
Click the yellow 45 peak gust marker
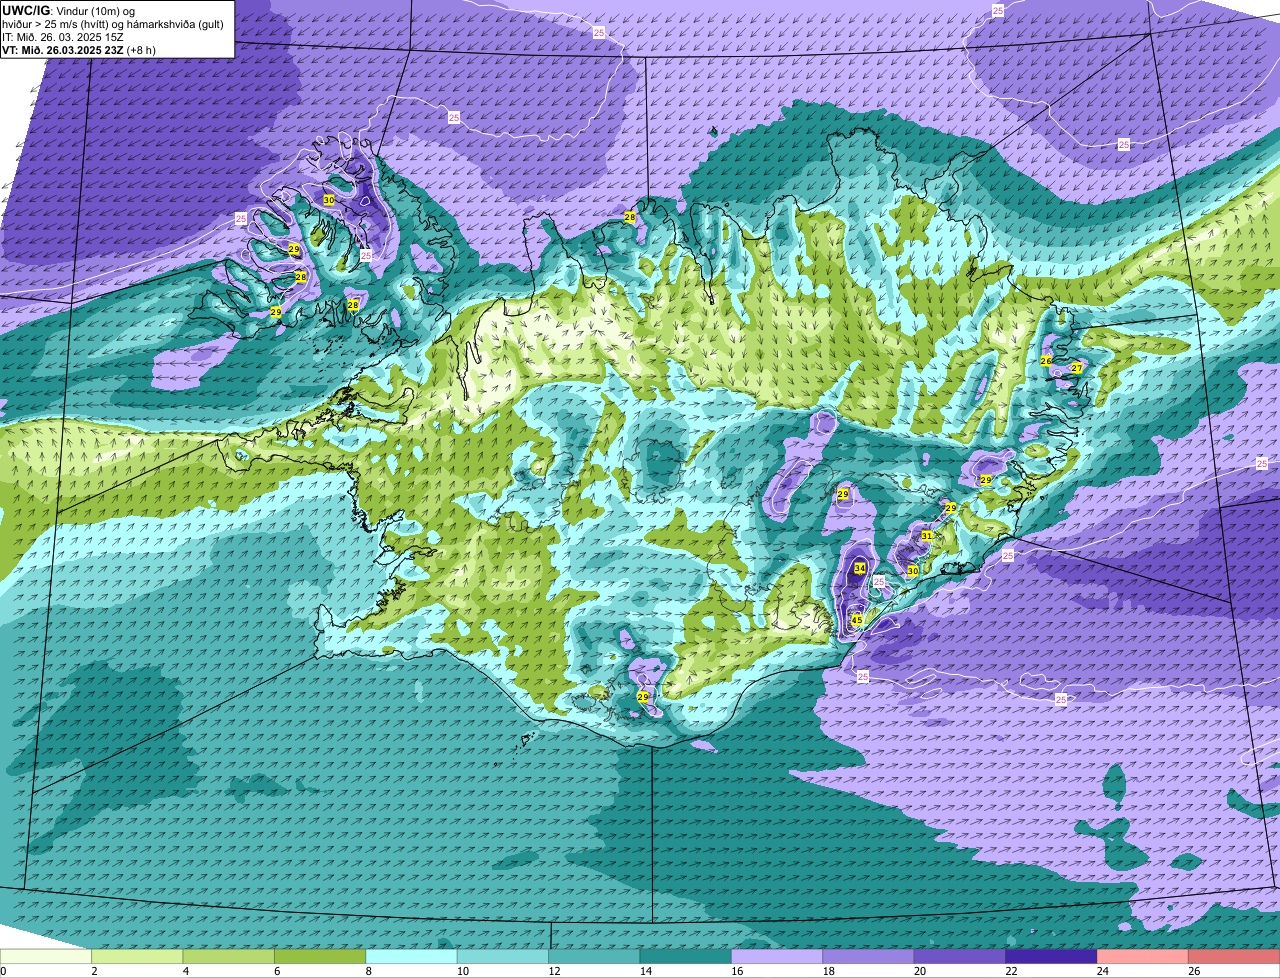856,620
